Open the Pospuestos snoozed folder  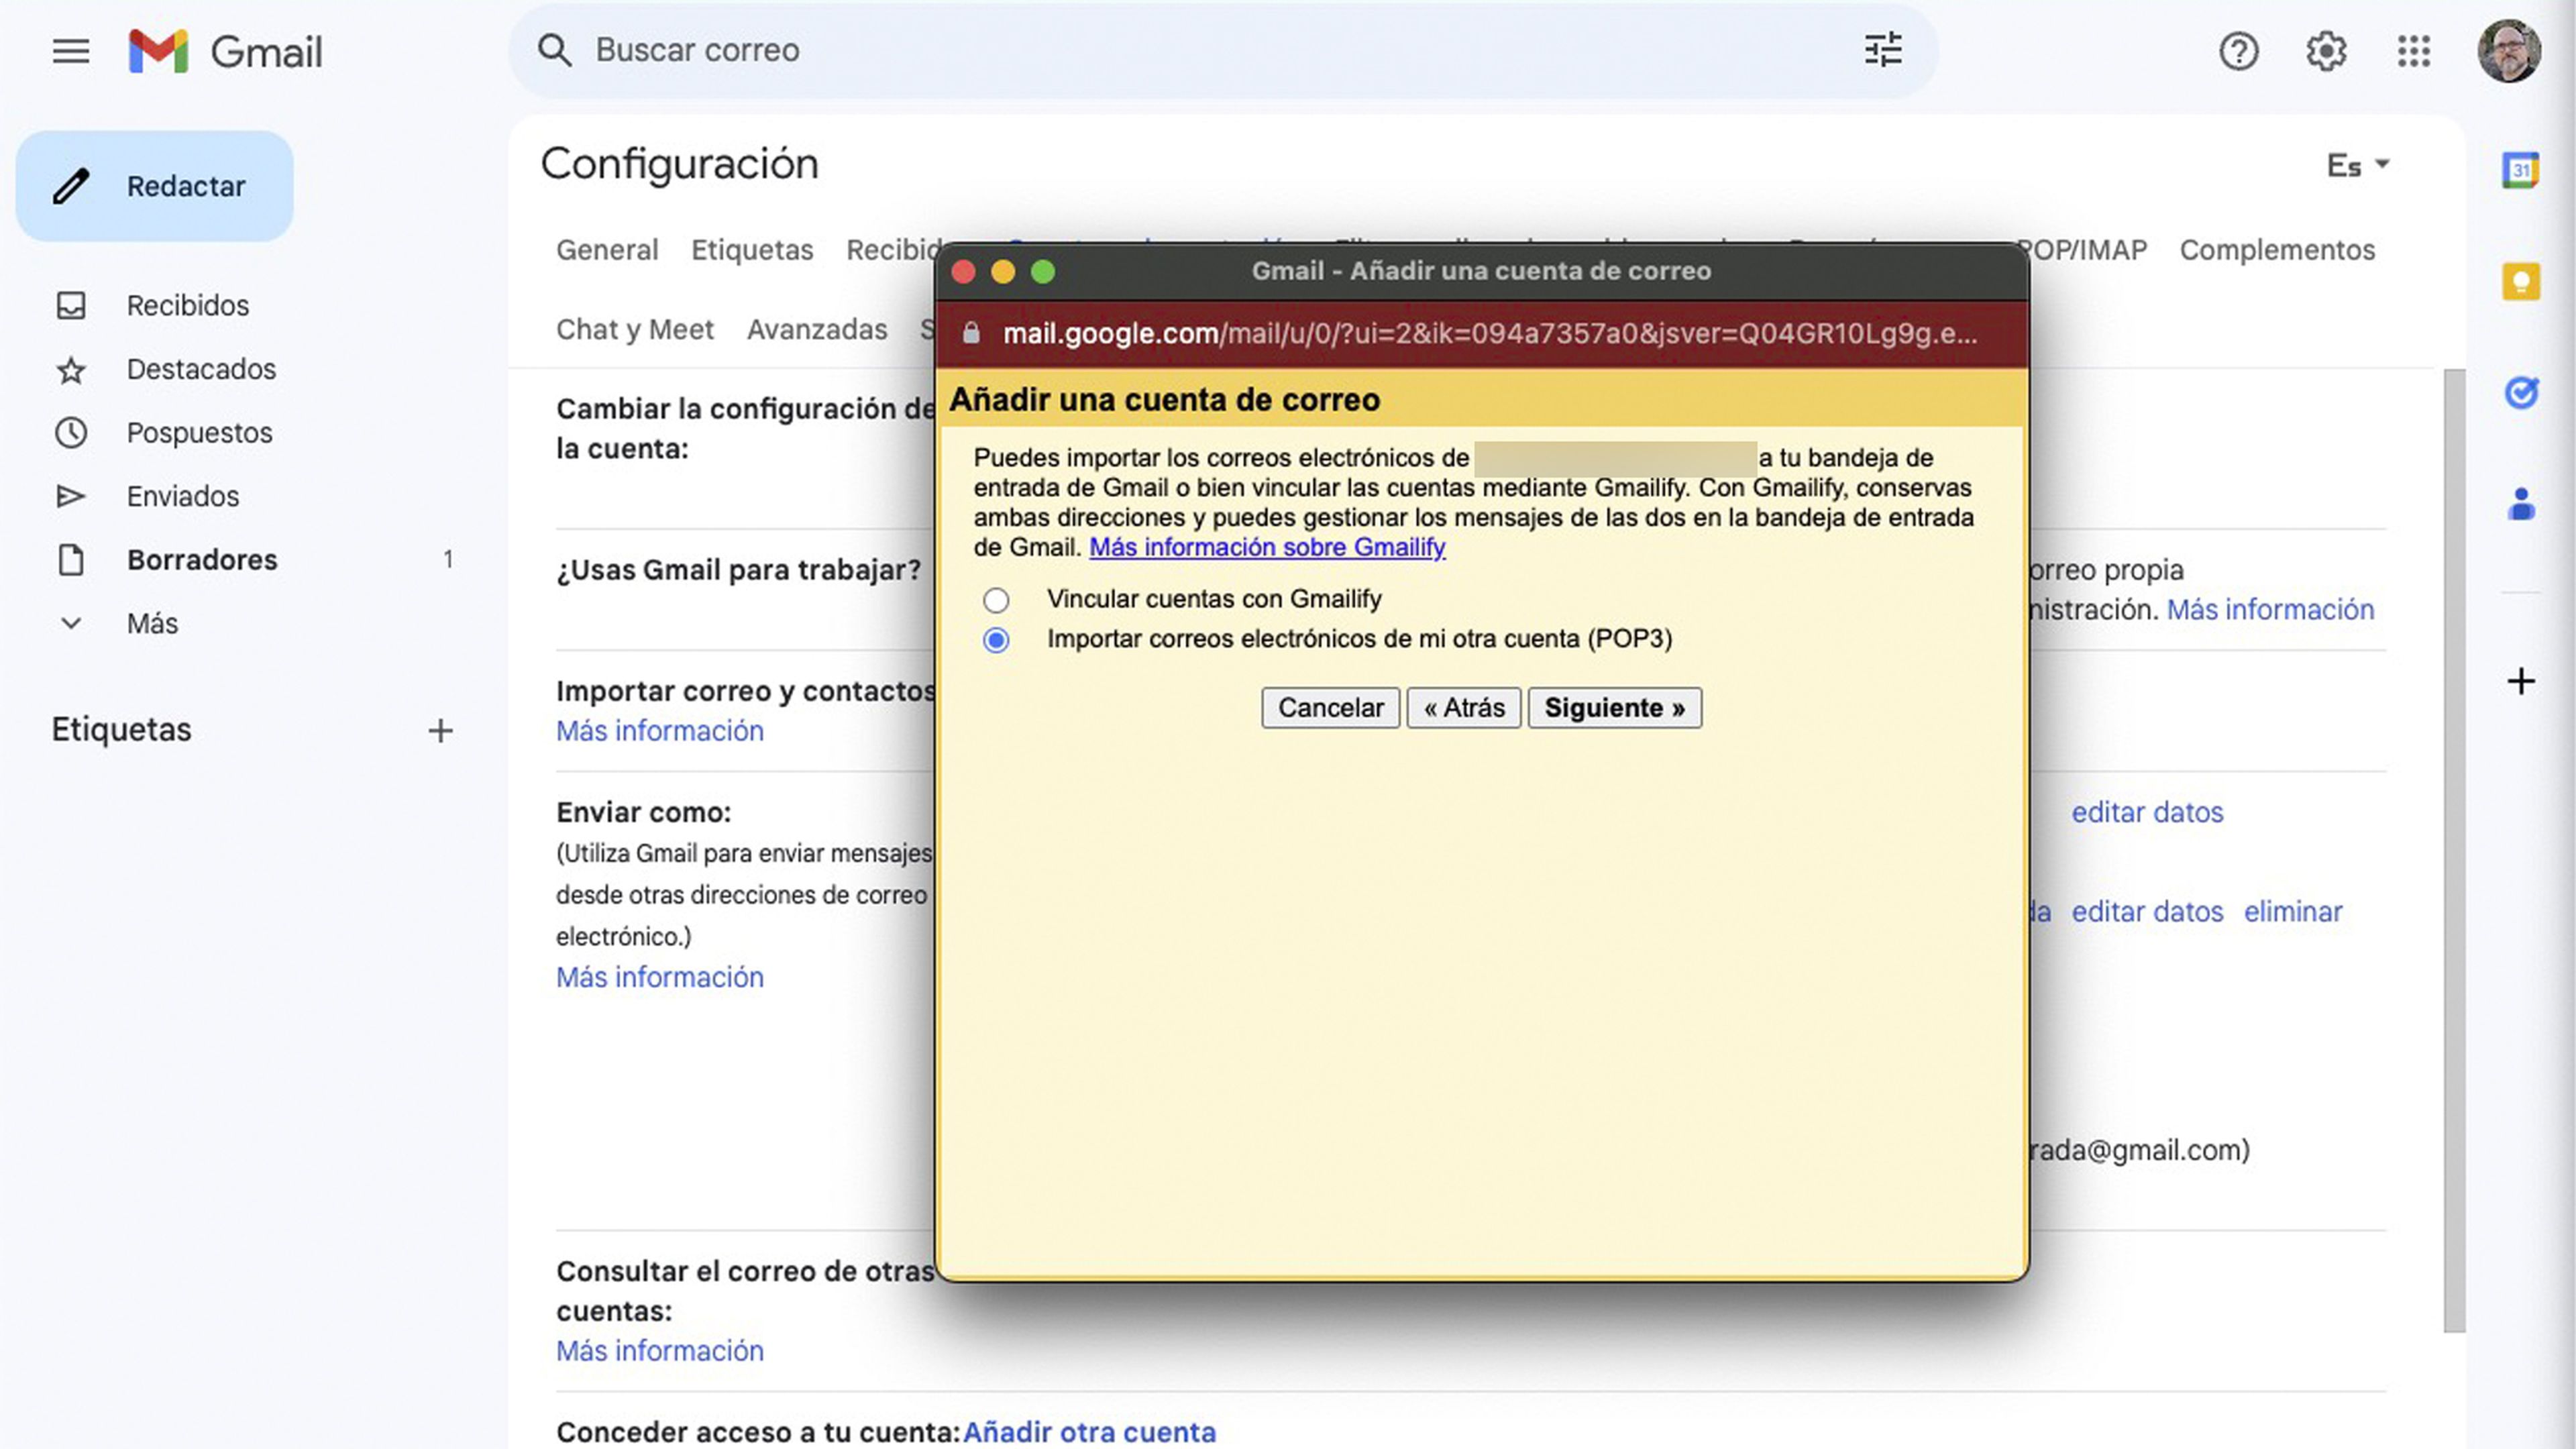pos(199,433)
